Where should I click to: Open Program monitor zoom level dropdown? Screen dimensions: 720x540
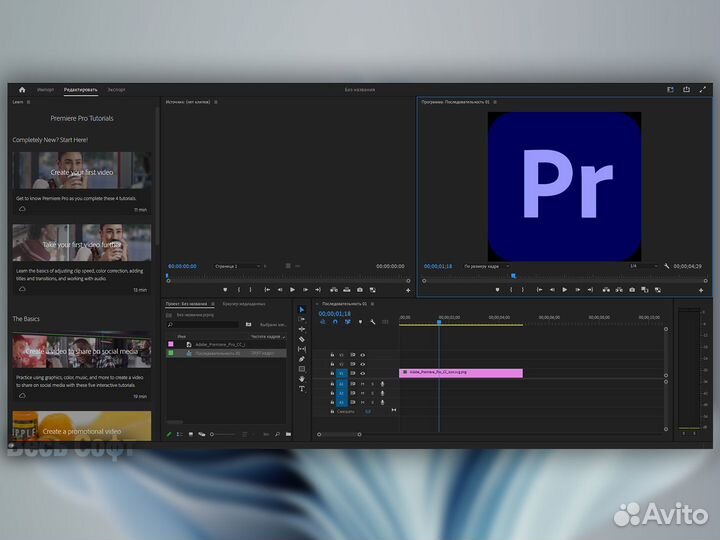coord(486,266)
